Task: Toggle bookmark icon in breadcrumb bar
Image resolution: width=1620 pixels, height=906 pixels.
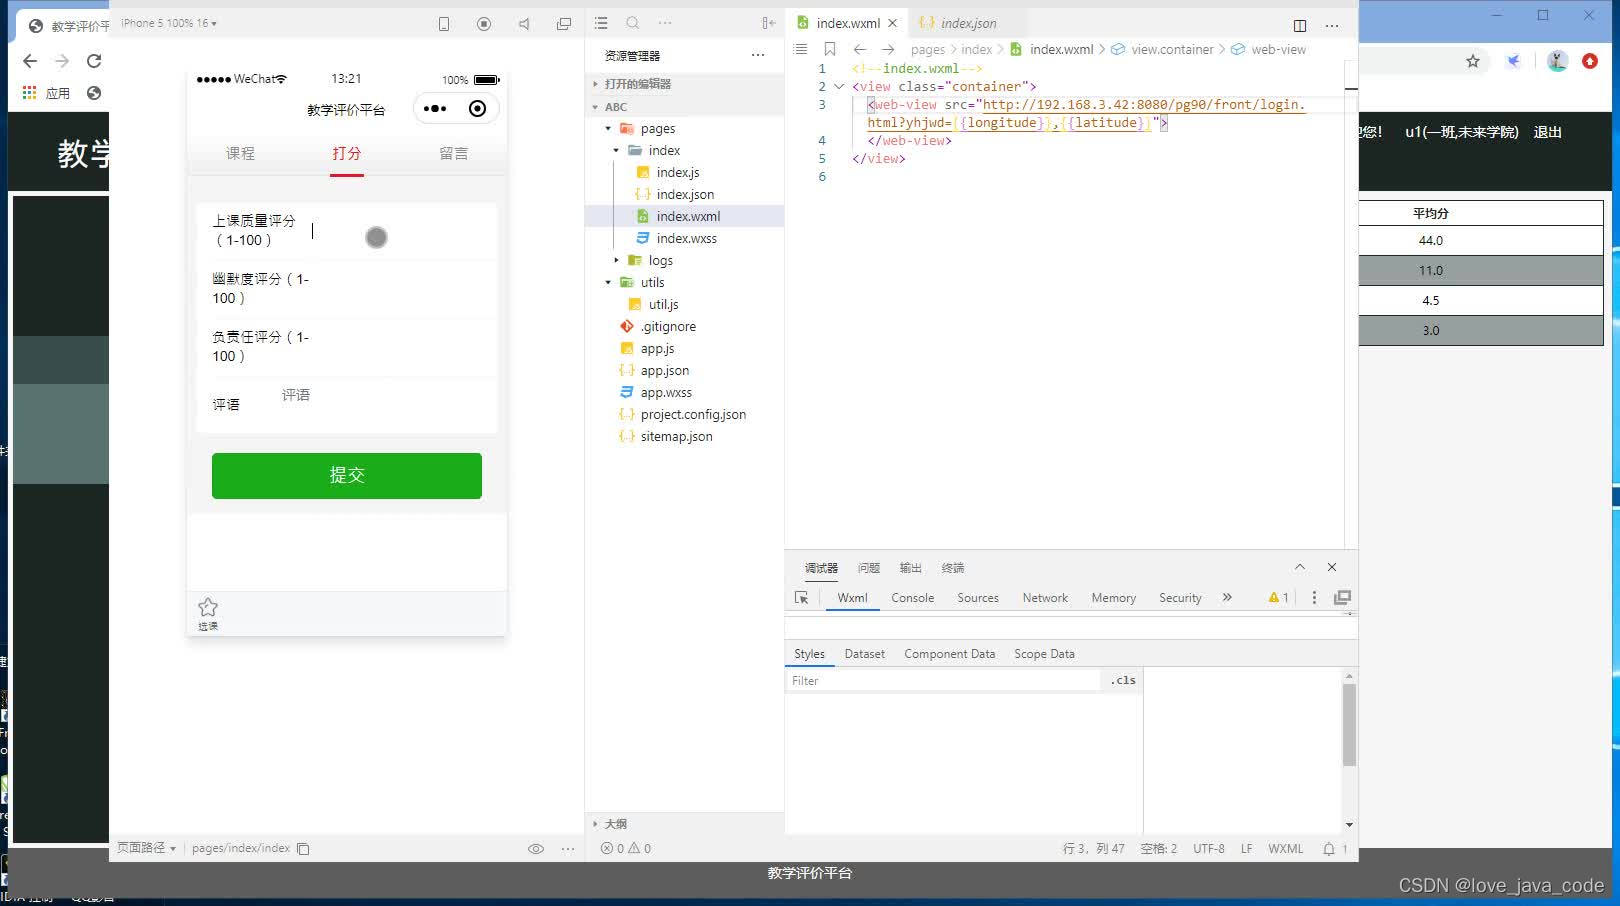Action: 830,49
